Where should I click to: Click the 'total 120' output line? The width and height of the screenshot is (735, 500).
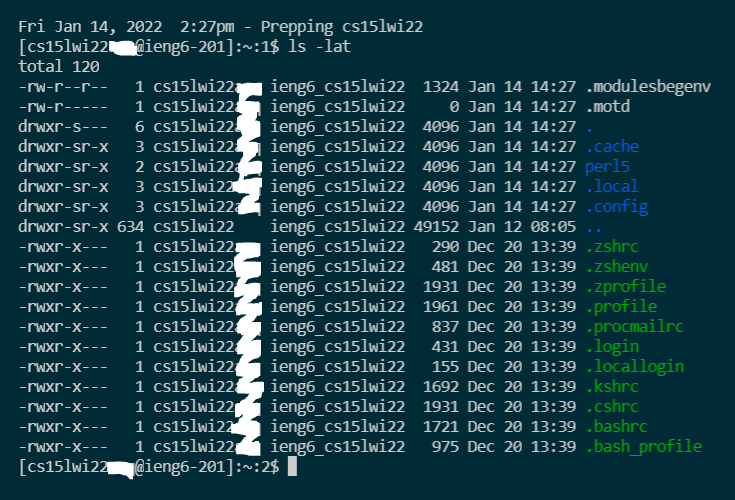[58, 67]
